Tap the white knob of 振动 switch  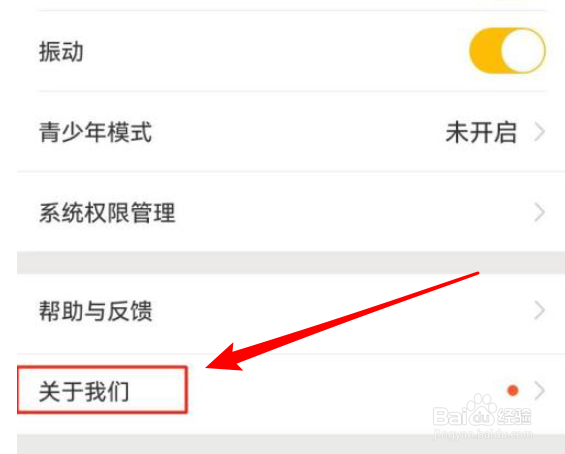pyautogui.click(x=523, y=51)
